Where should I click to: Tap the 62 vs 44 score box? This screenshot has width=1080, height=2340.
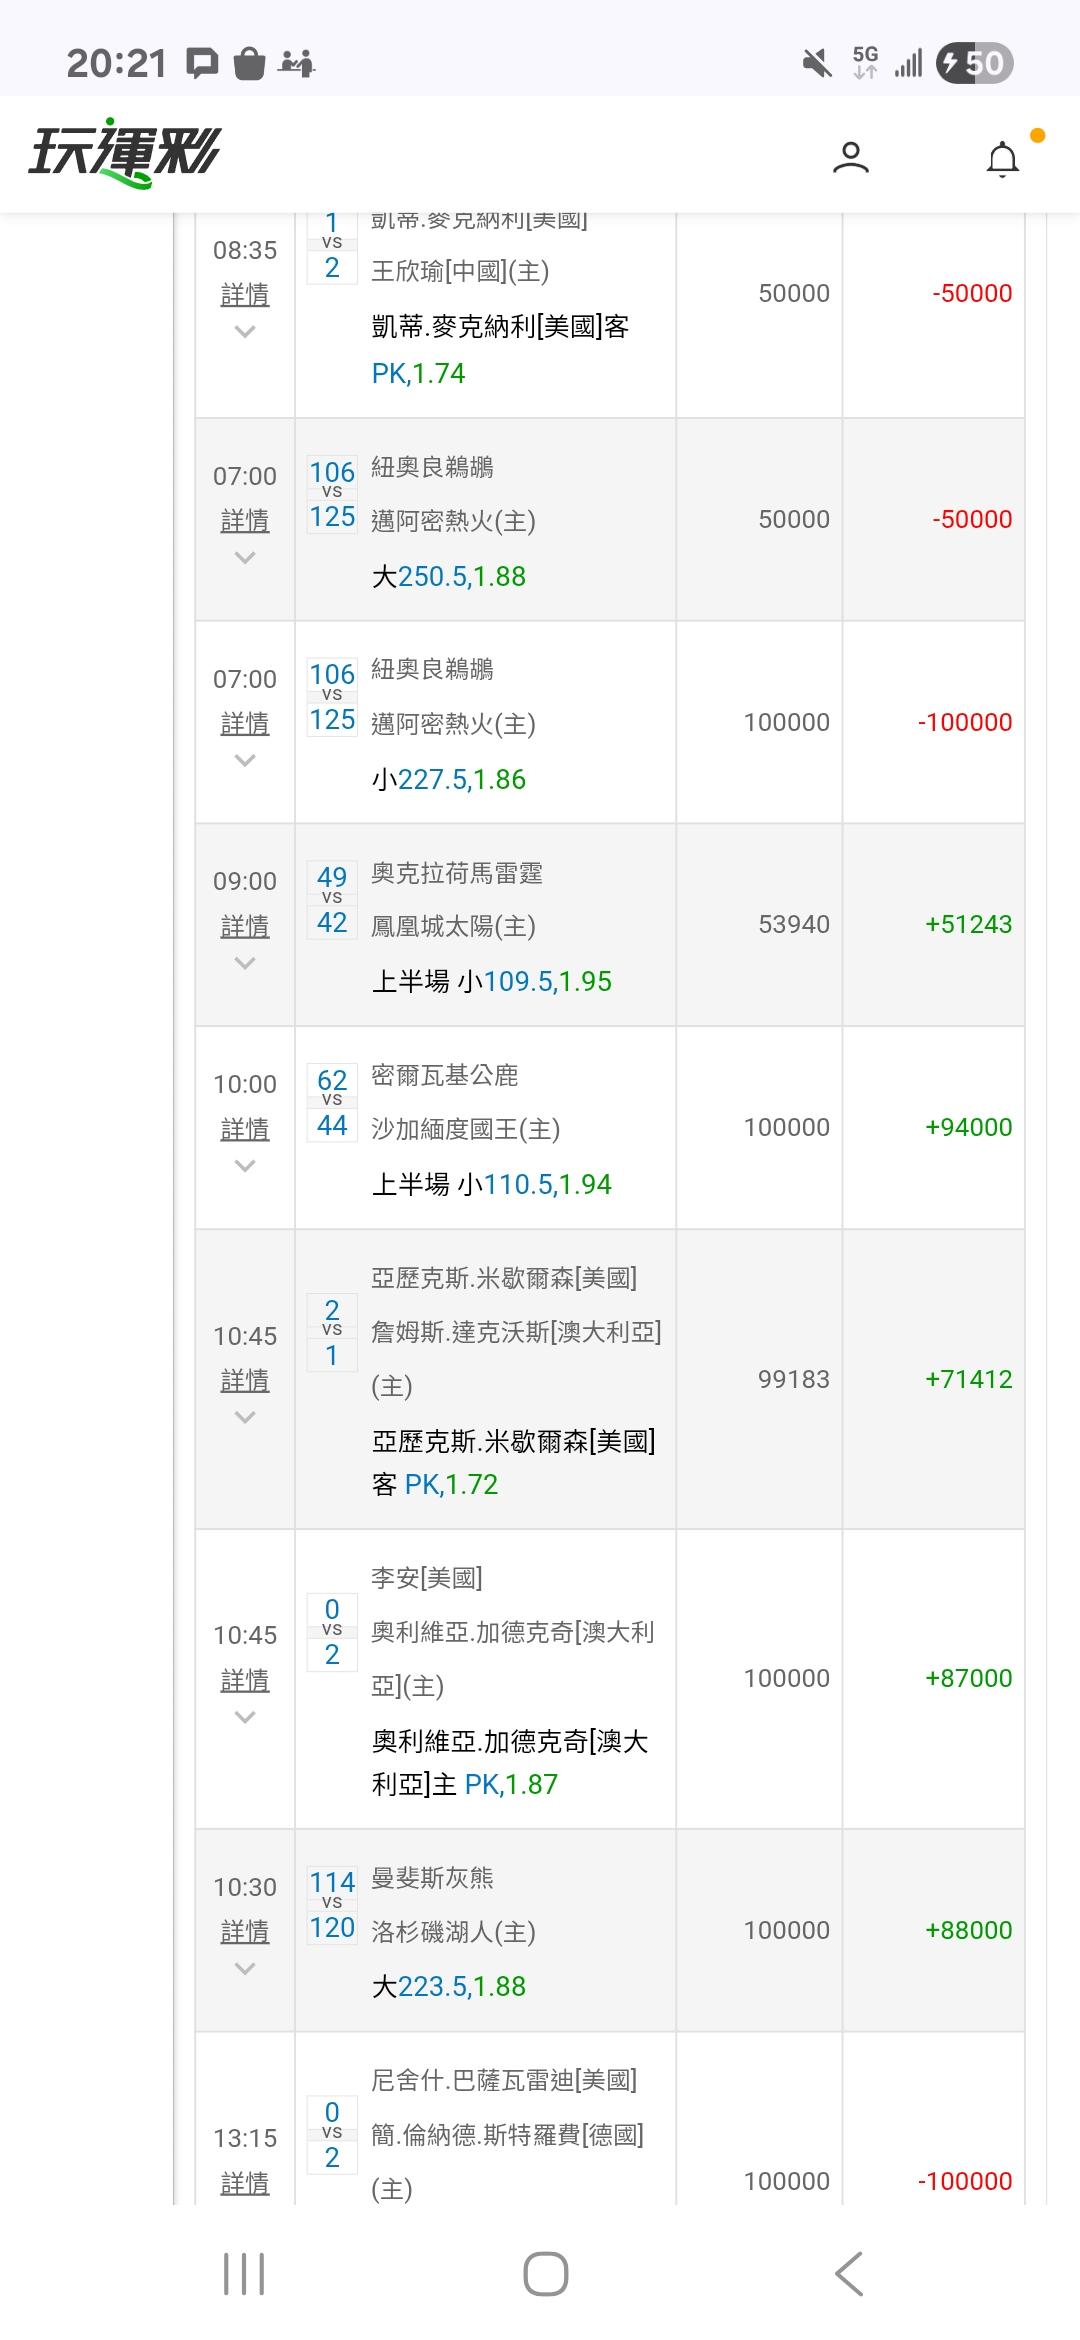tap(332, 1103)
